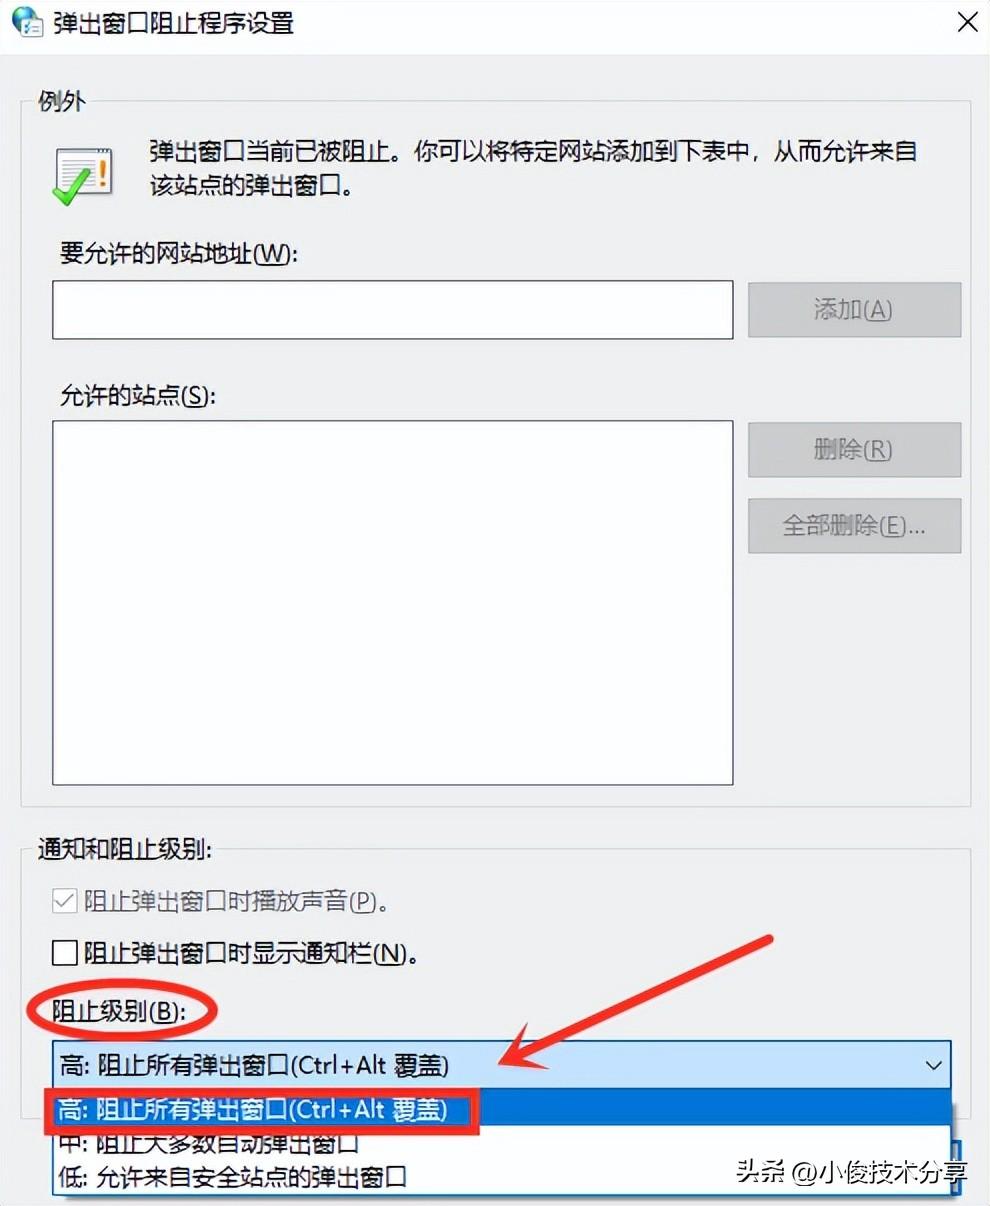Click the circled 阻止级别(B) label
The height and width of the screenshot is (1206, 990).
click(119, 1011)
